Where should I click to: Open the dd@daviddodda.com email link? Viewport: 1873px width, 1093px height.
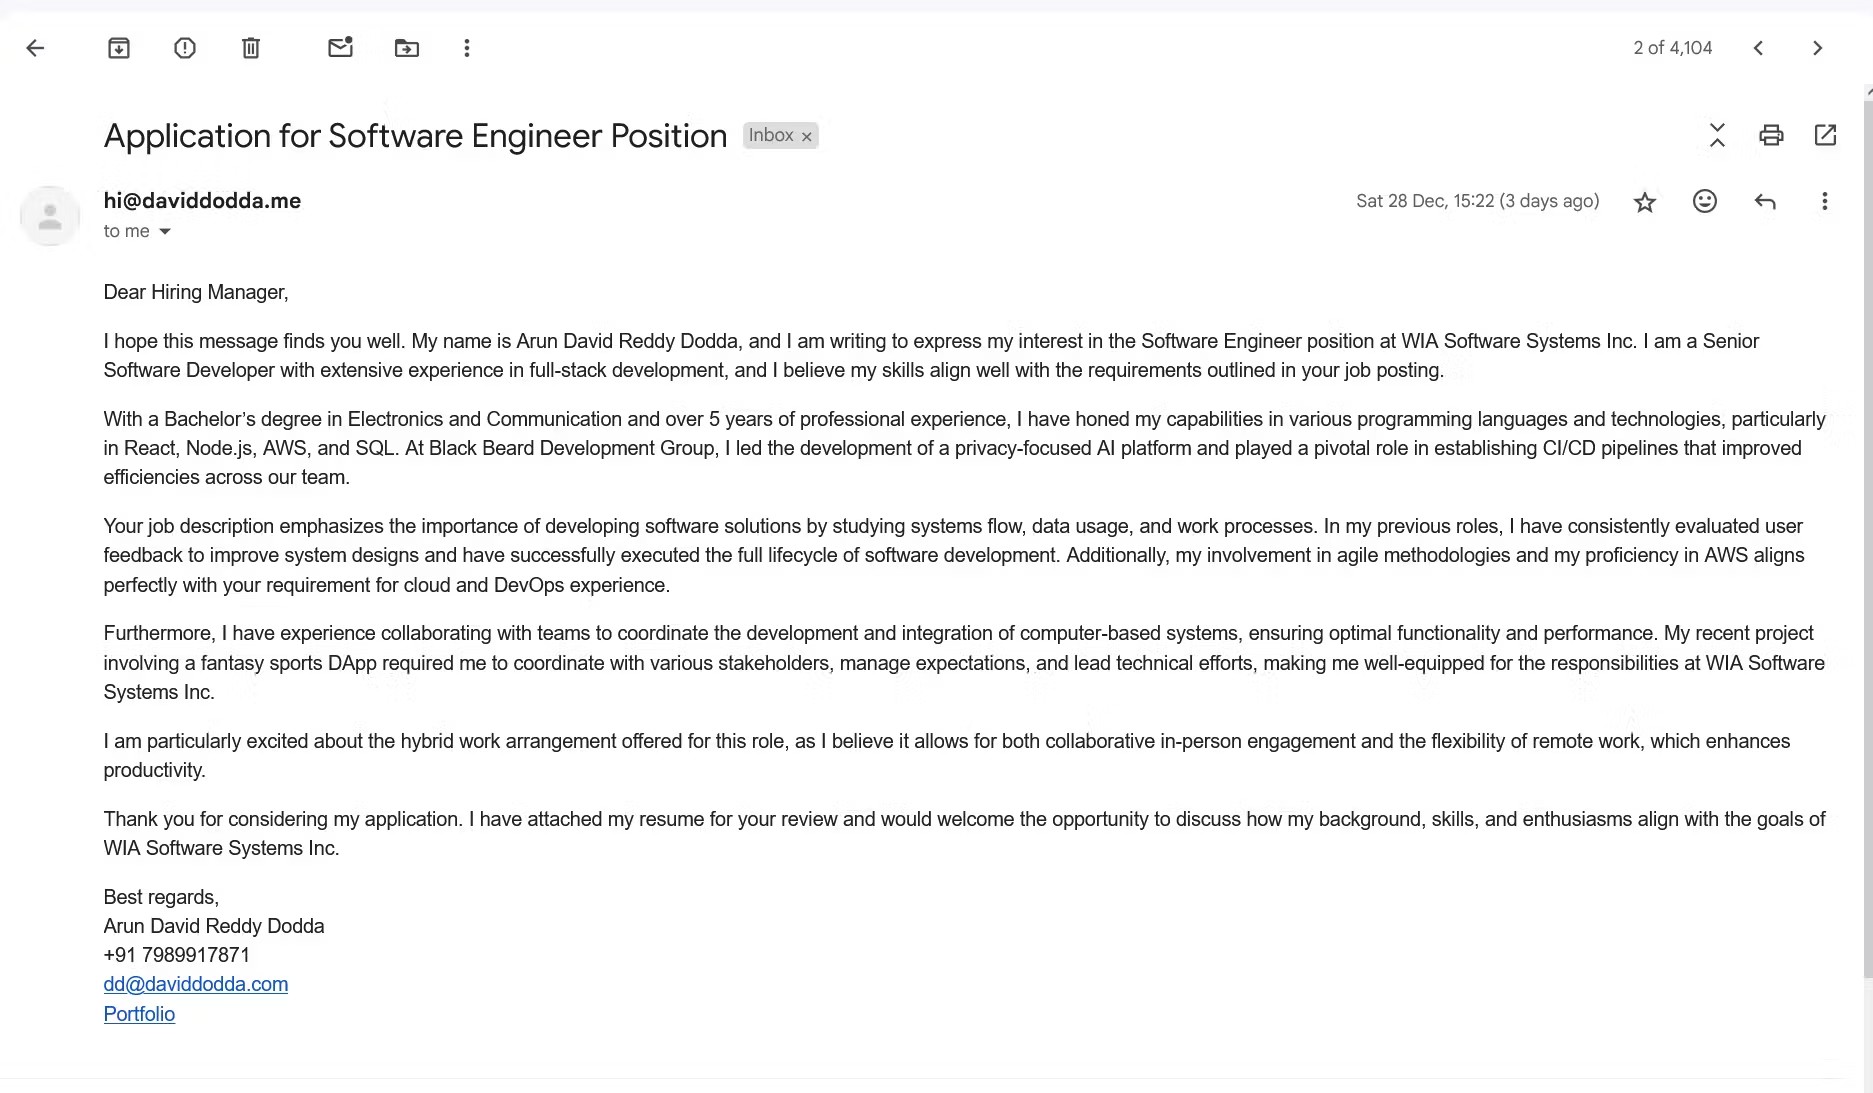196,984
